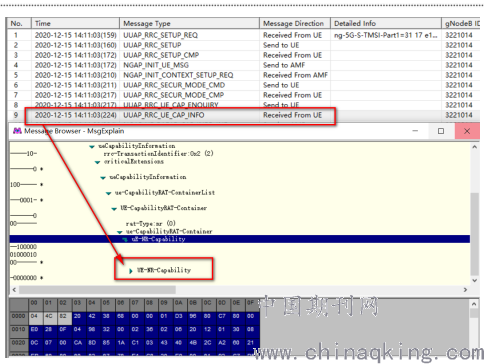Click the ng-5G-S-TMSI-Part1 detailed info cell

coord(386,35)
